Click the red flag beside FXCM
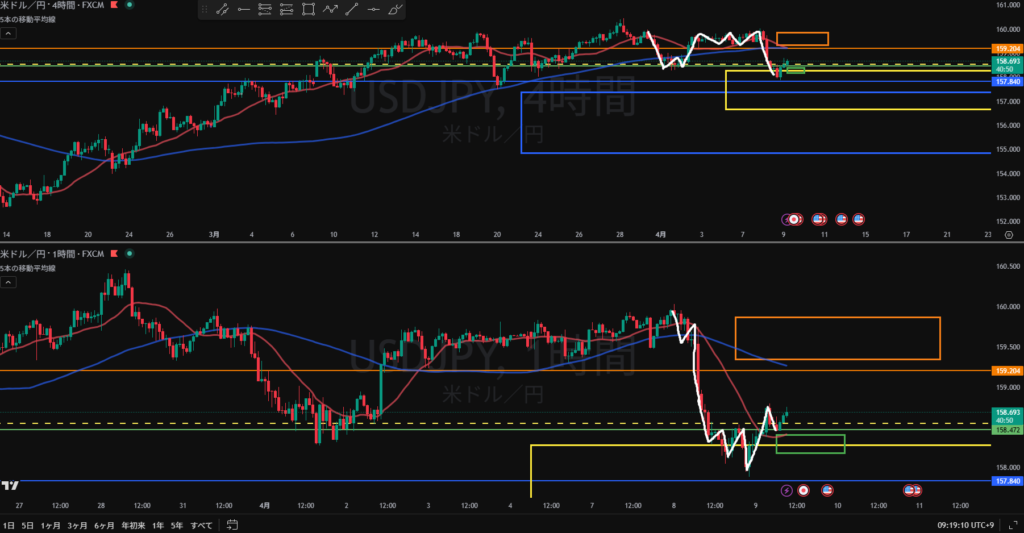 click(x=113, y=5)
